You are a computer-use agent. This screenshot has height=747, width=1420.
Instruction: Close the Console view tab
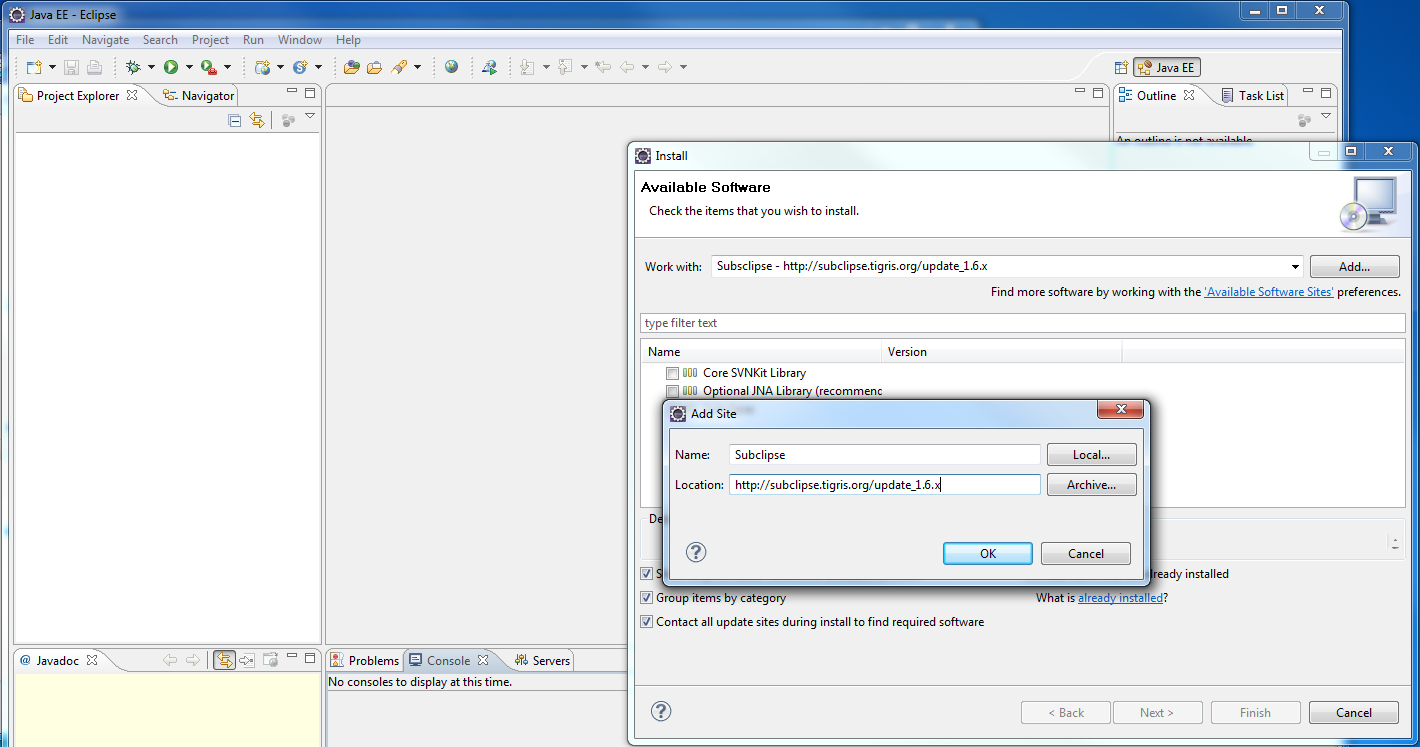pos(483,660)
